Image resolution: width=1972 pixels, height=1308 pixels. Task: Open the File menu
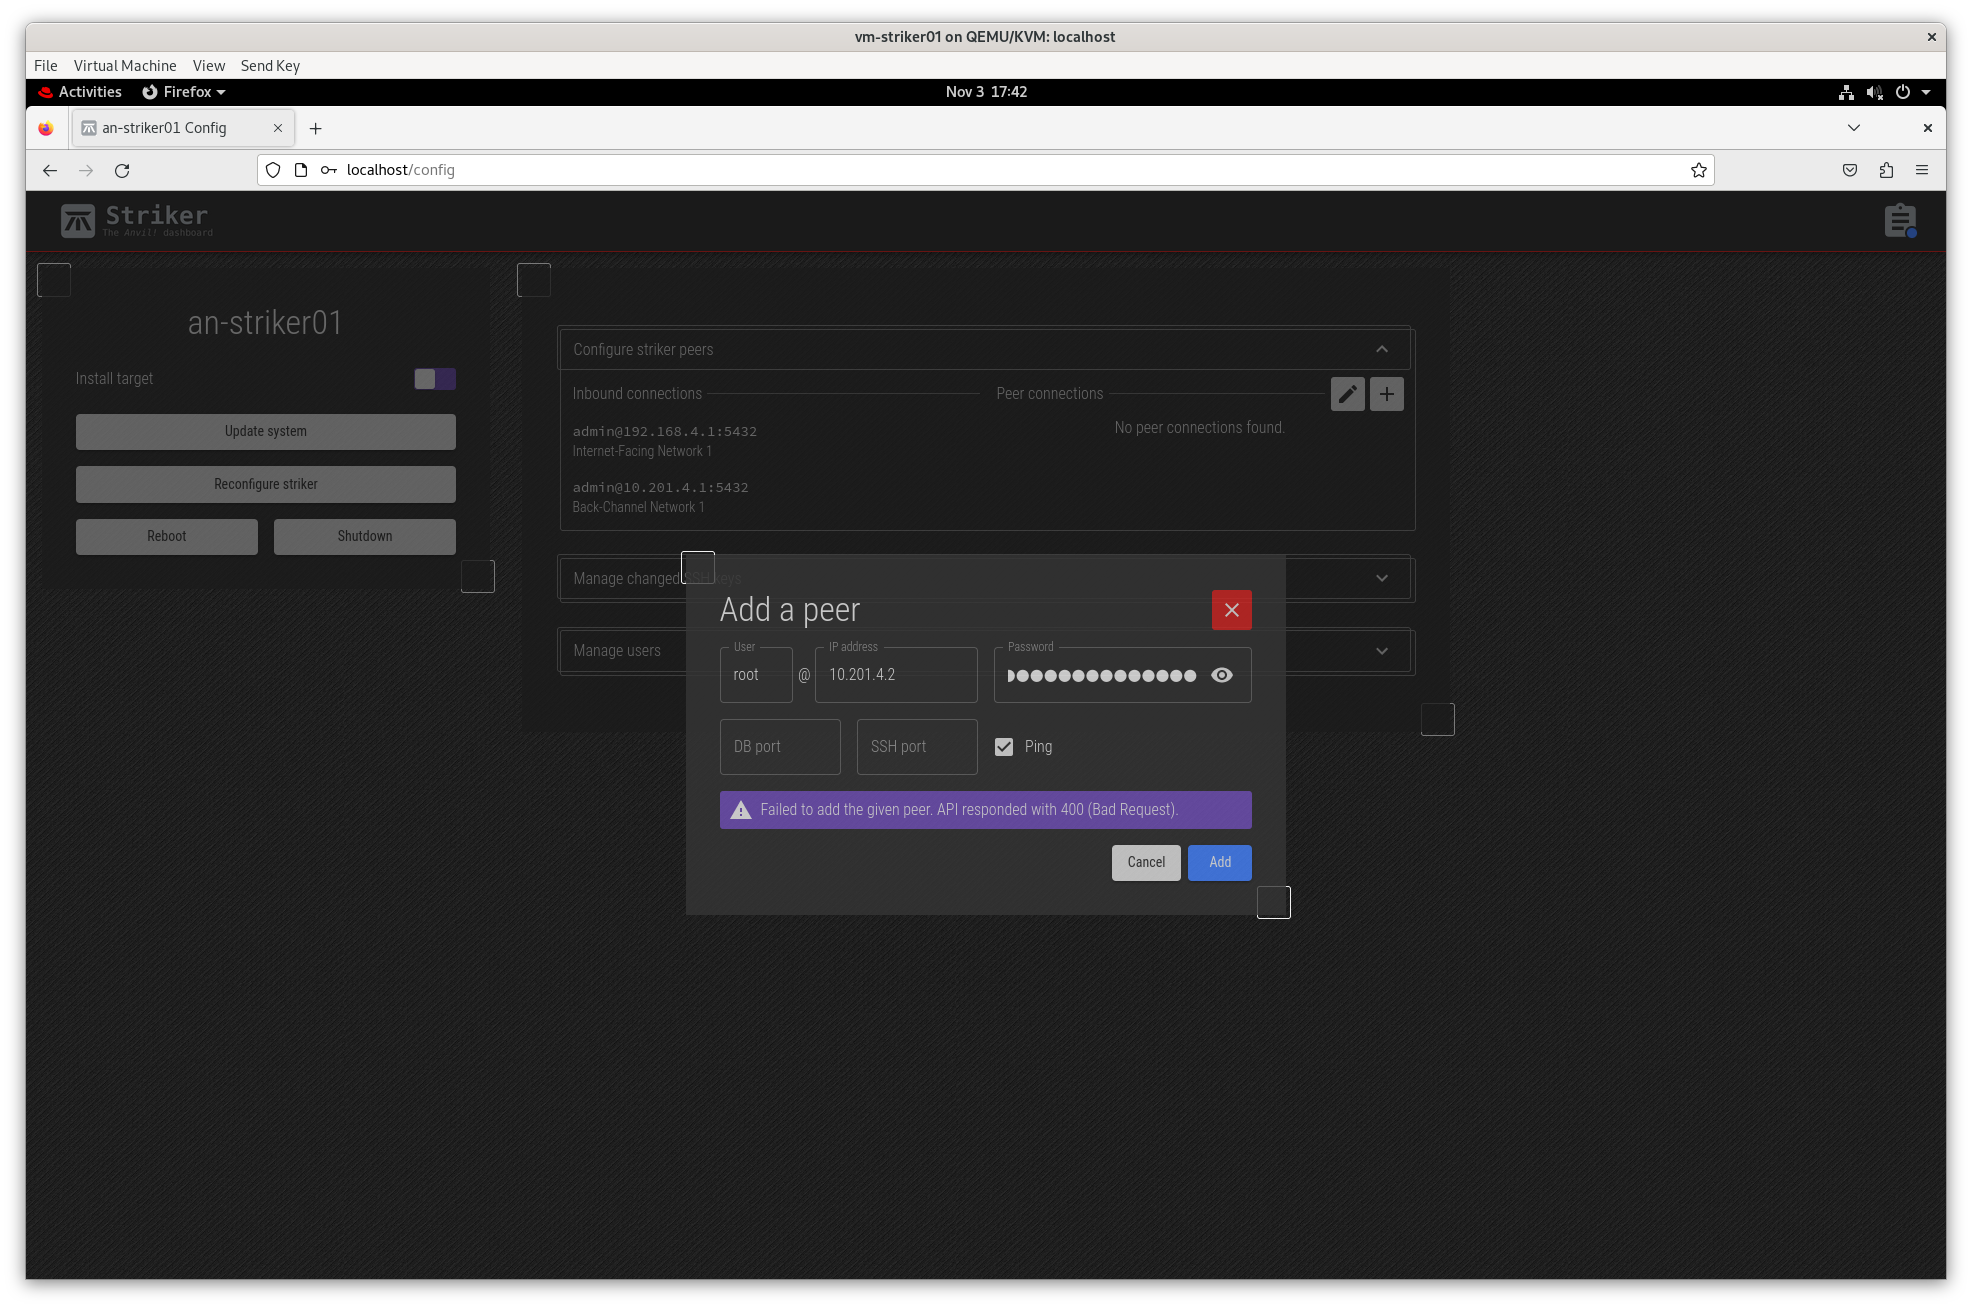46,66
